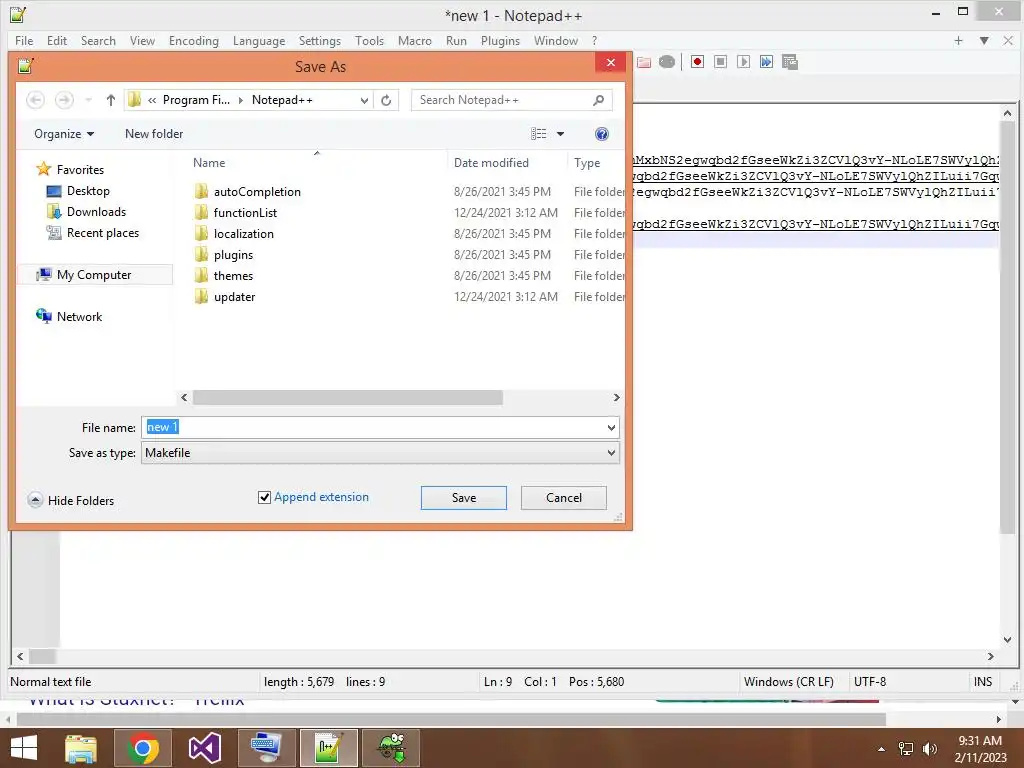1024x768 pixels.
Task: Click the Search Notepad++ box
Action: [x=511, y=100]
